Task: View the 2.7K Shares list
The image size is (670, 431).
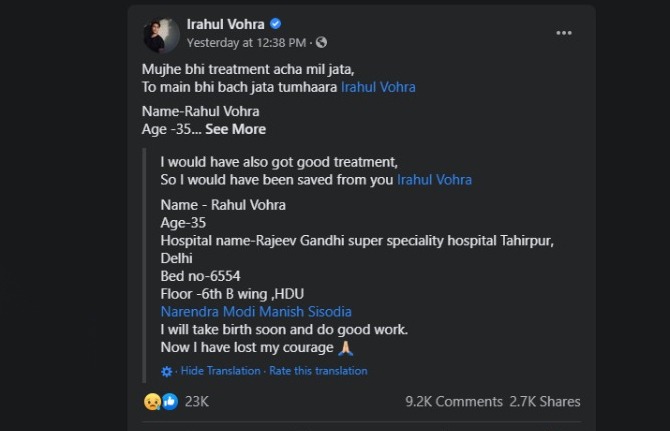Action: point(547,402)
